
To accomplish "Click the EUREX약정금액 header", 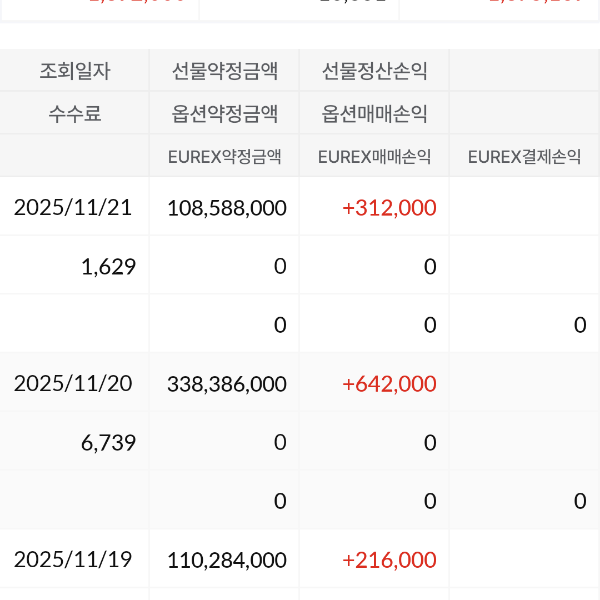I will click(x=224, y=157).
